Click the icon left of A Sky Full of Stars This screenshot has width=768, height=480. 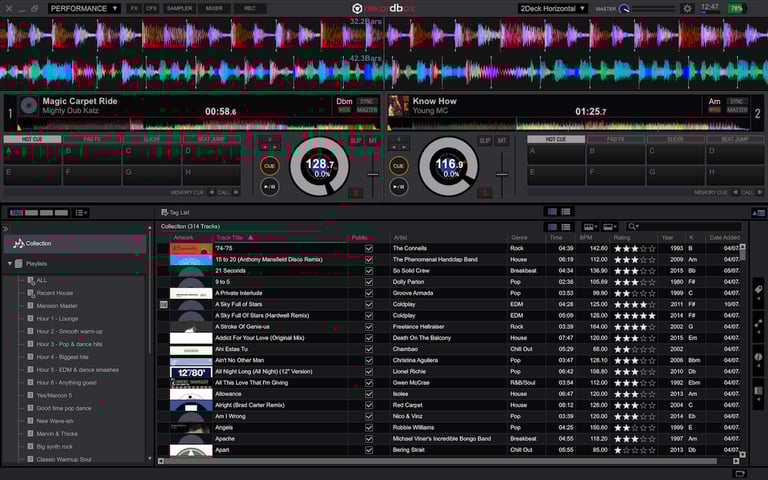tap(164, 304)
